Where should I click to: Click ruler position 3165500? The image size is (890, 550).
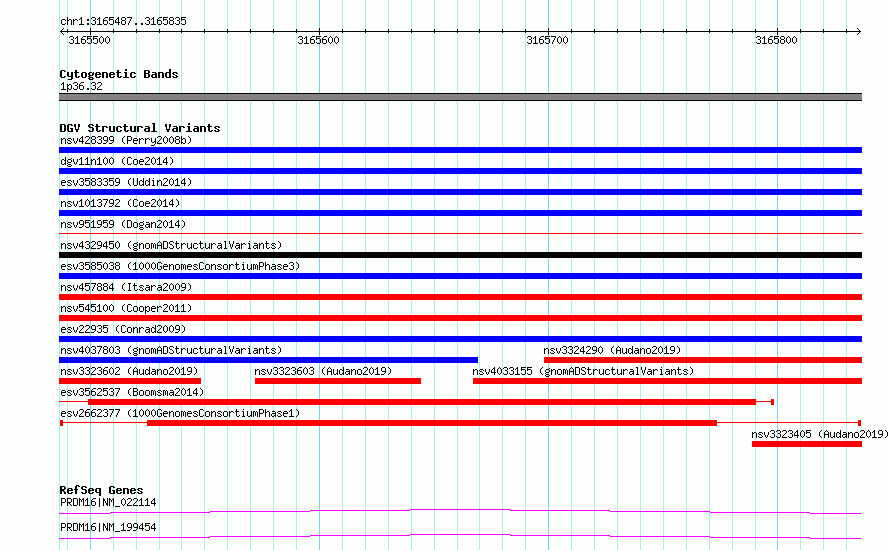click(x=89, y=40)
